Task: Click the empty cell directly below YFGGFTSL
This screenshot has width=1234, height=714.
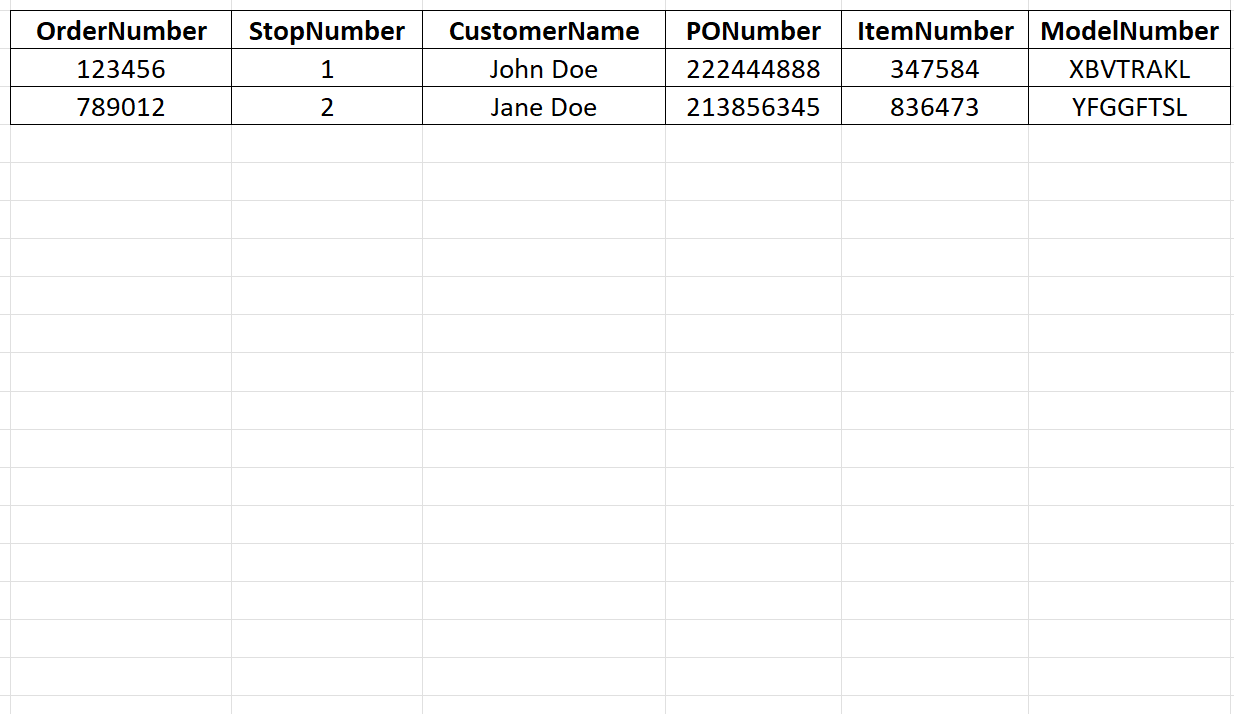Action: coord(1129,144)
